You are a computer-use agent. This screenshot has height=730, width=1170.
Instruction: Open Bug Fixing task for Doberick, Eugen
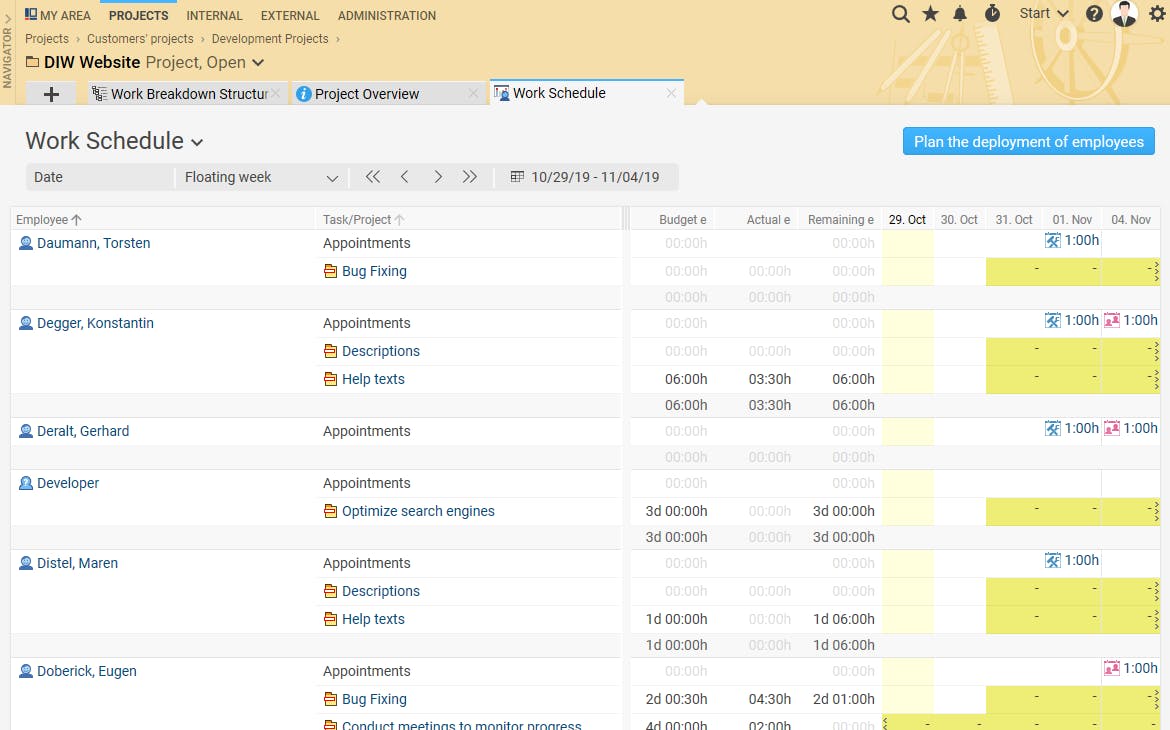point(374,699)
